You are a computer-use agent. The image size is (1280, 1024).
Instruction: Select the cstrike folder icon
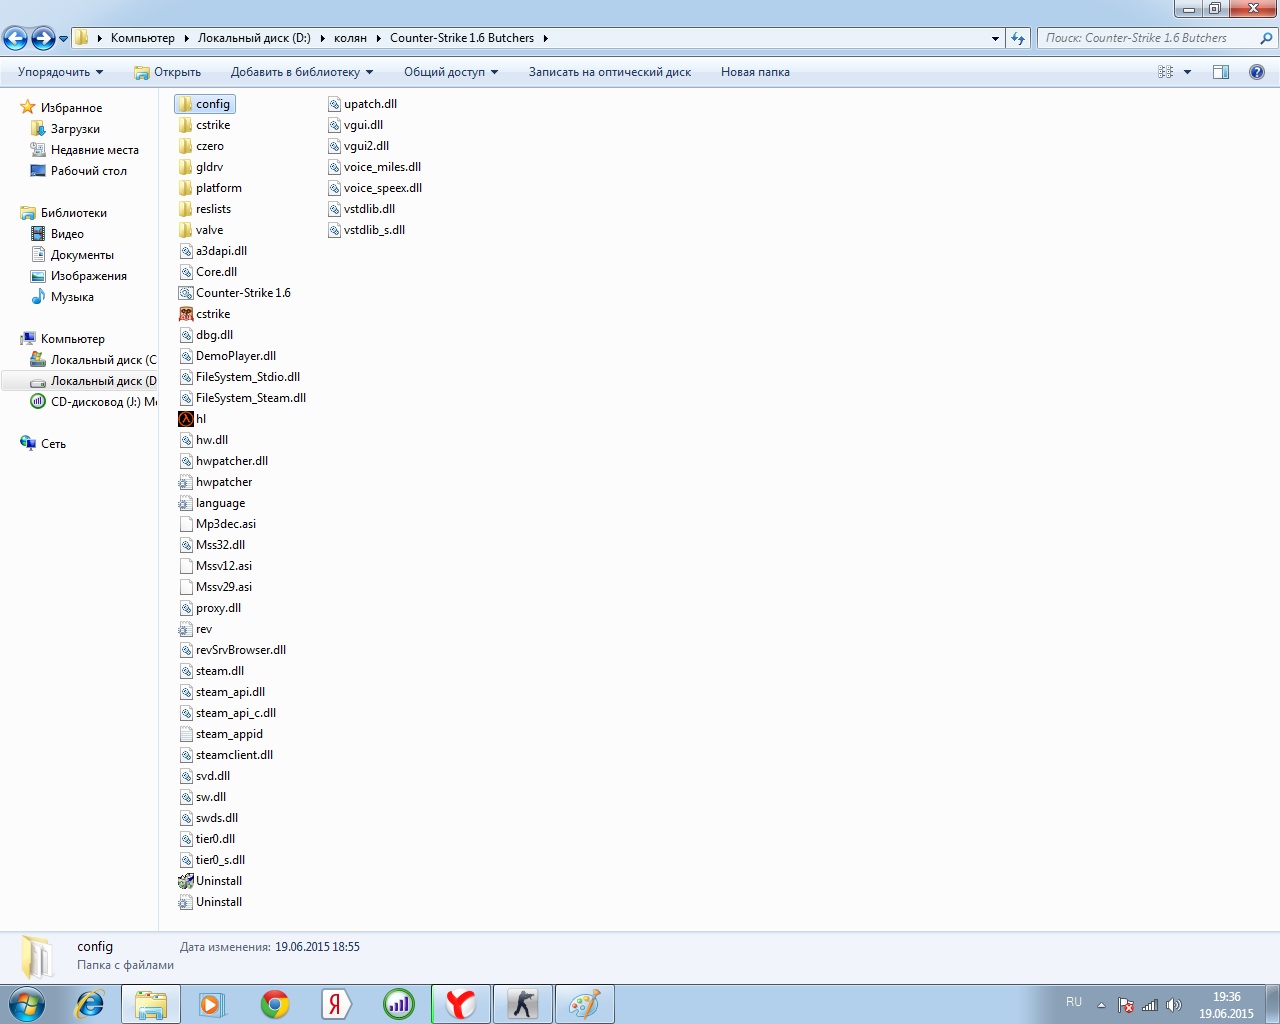[185, 125]
